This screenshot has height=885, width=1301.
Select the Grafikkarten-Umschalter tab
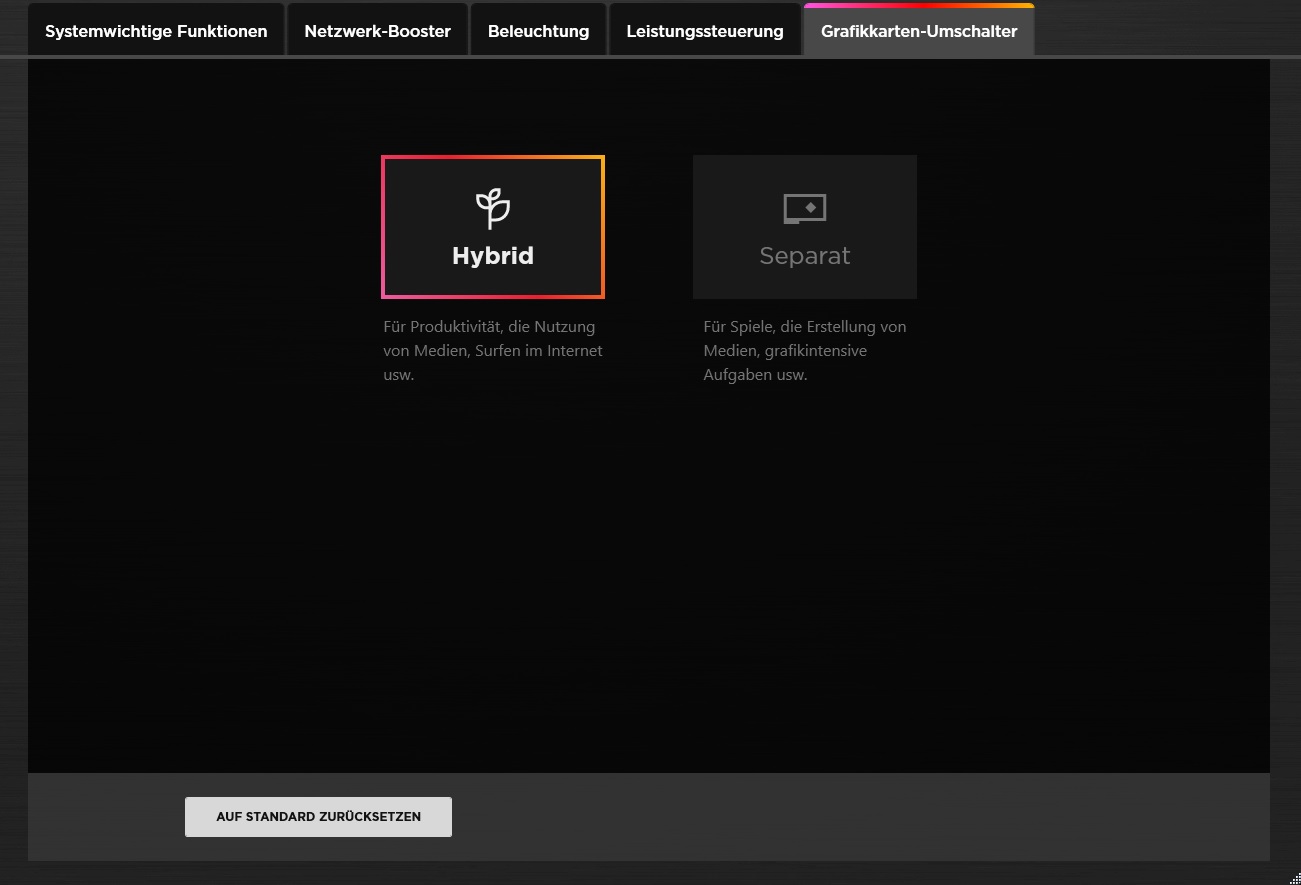click(x=919, y=30)
